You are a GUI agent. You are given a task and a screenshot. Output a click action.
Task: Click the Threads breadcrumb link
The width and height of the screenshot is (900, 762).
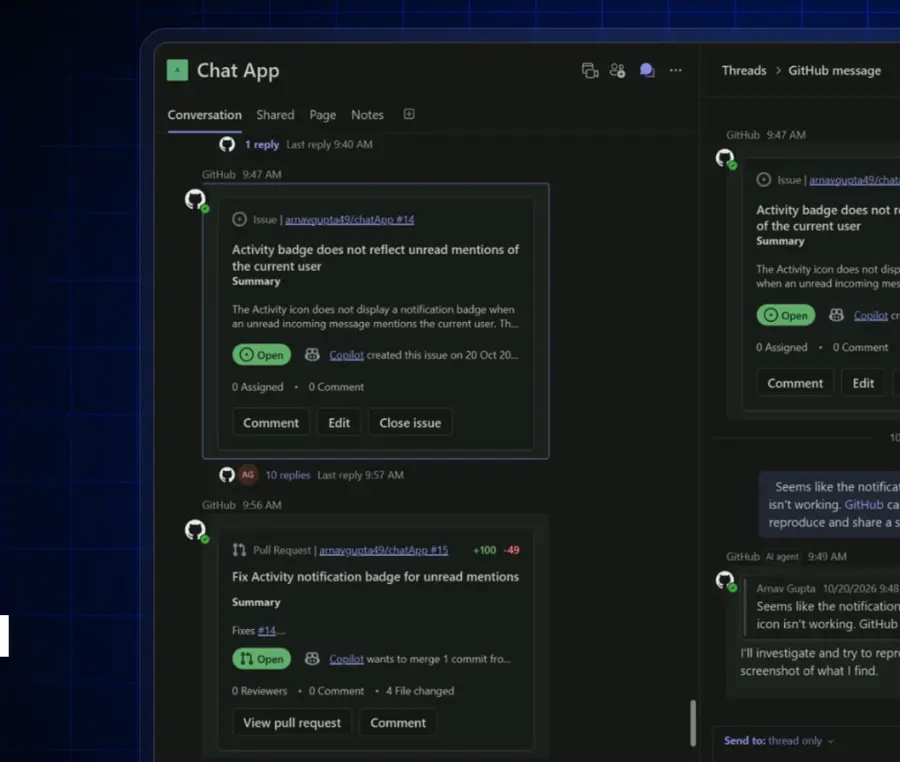[x=744, y=71]
